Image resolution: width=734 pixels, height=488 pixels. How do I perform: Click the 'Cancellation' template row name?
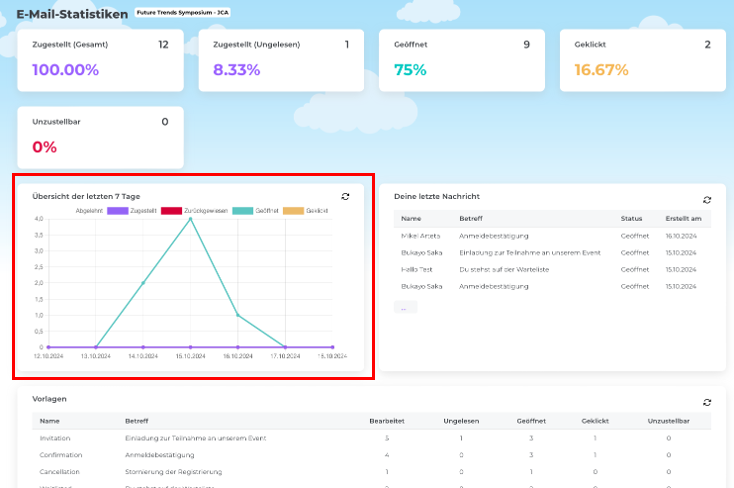click(x=59, y=472)
